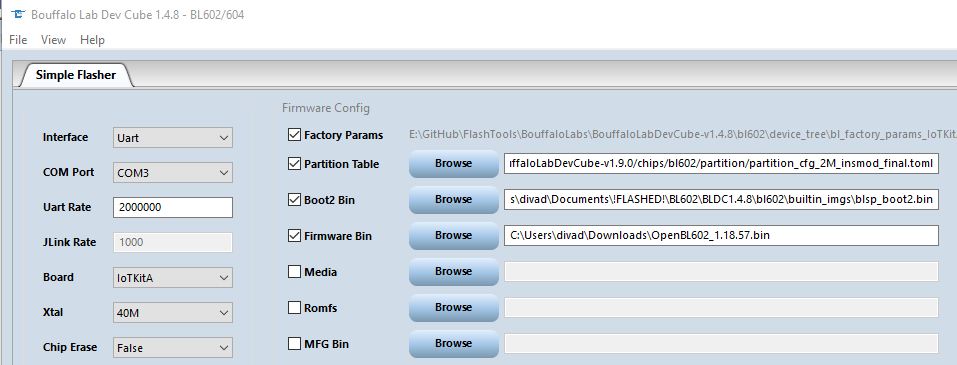Check the Romfs checkbox
The width and height of the screenshot is (957, 365).
(294, 308)
